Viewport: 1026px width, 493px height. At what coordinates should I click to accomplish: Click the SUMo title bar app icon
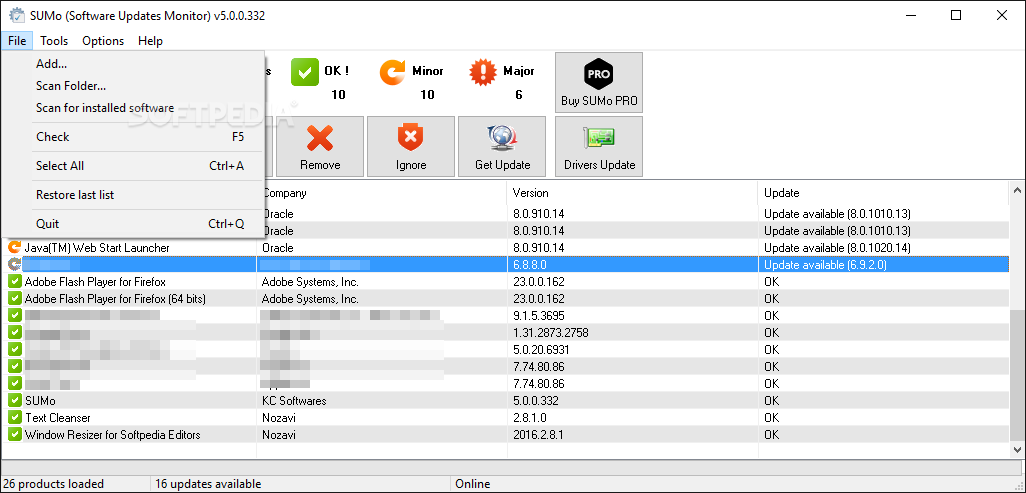(x=16, y=16)
